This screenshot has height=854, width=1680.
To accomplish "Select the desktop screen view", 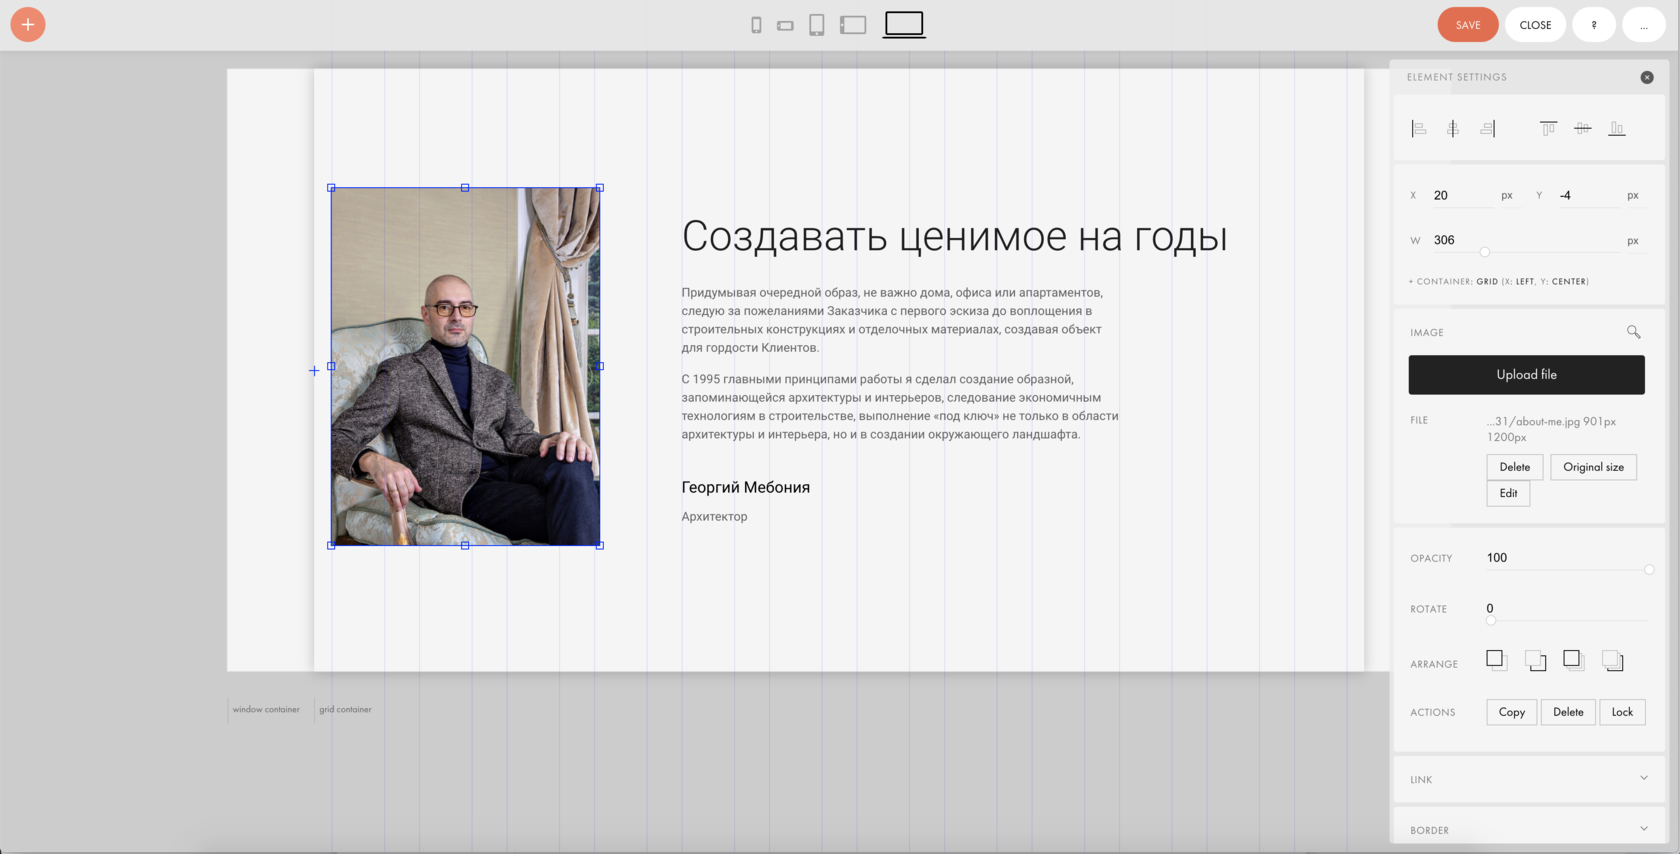I will pos(904,24).
